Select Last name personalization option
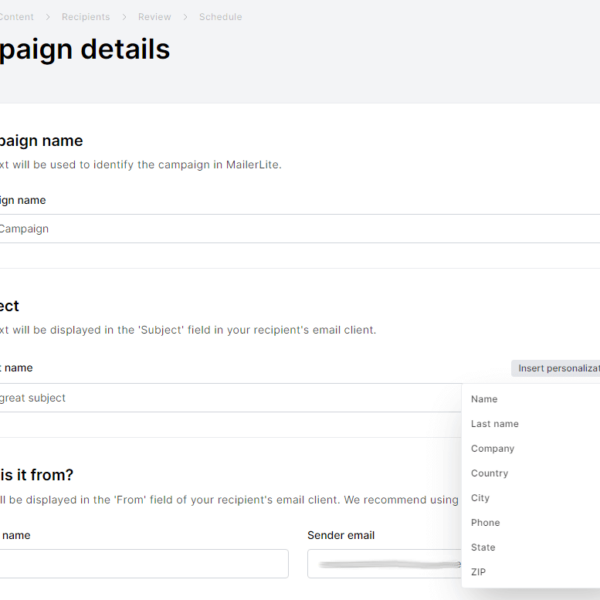 tap(495, 424)
